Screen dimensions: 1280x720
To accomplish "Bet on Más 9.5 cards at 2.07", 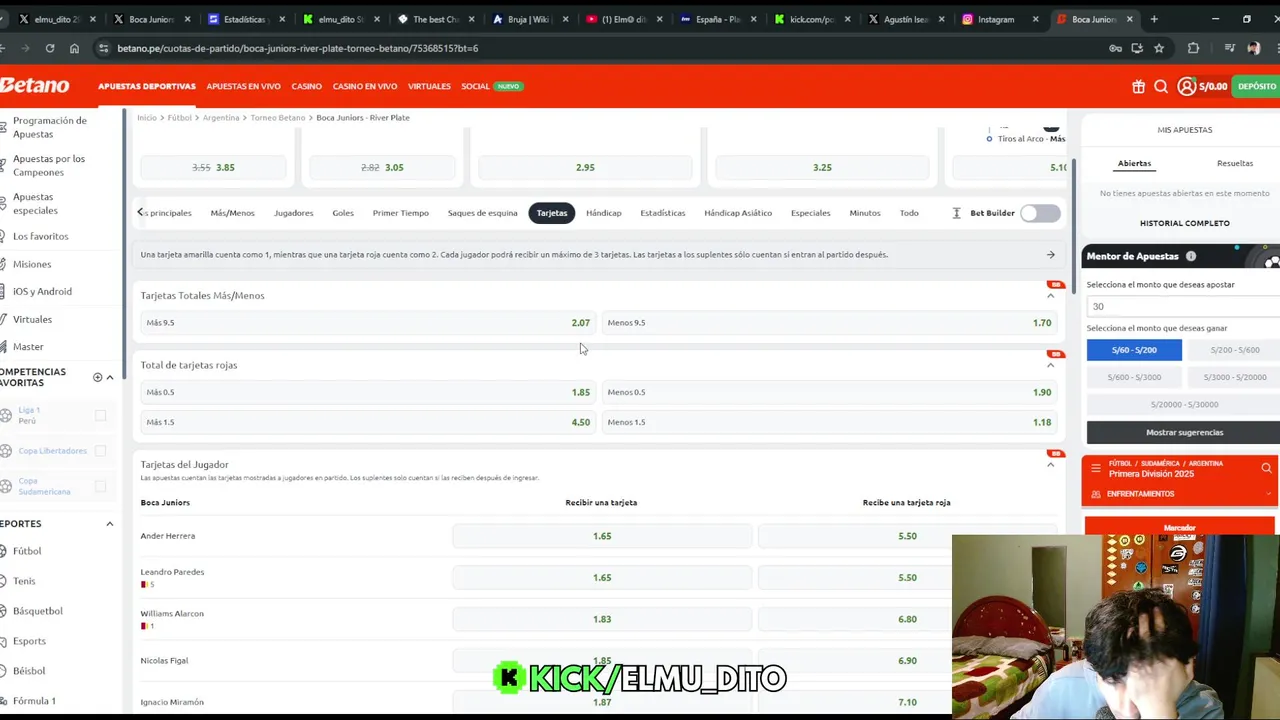I will pos(367,323).
